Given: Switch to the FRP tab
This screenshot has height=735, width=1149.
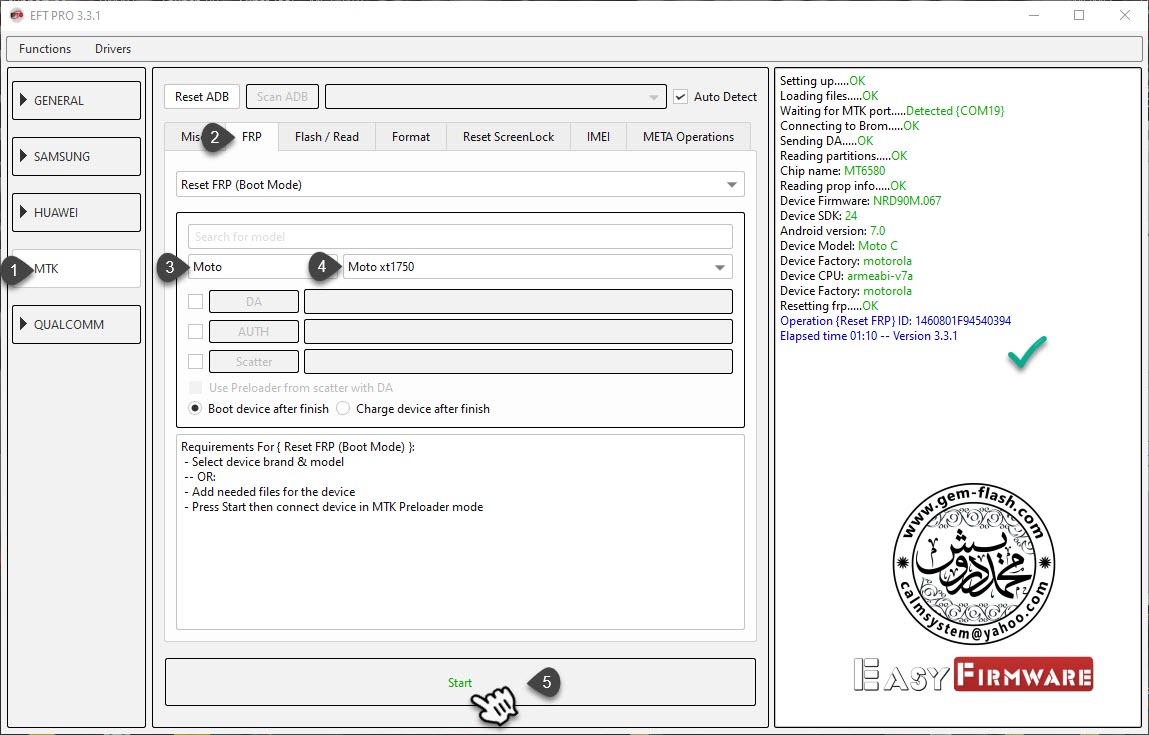Looking at the screenshot, I should tap(252, 137).
